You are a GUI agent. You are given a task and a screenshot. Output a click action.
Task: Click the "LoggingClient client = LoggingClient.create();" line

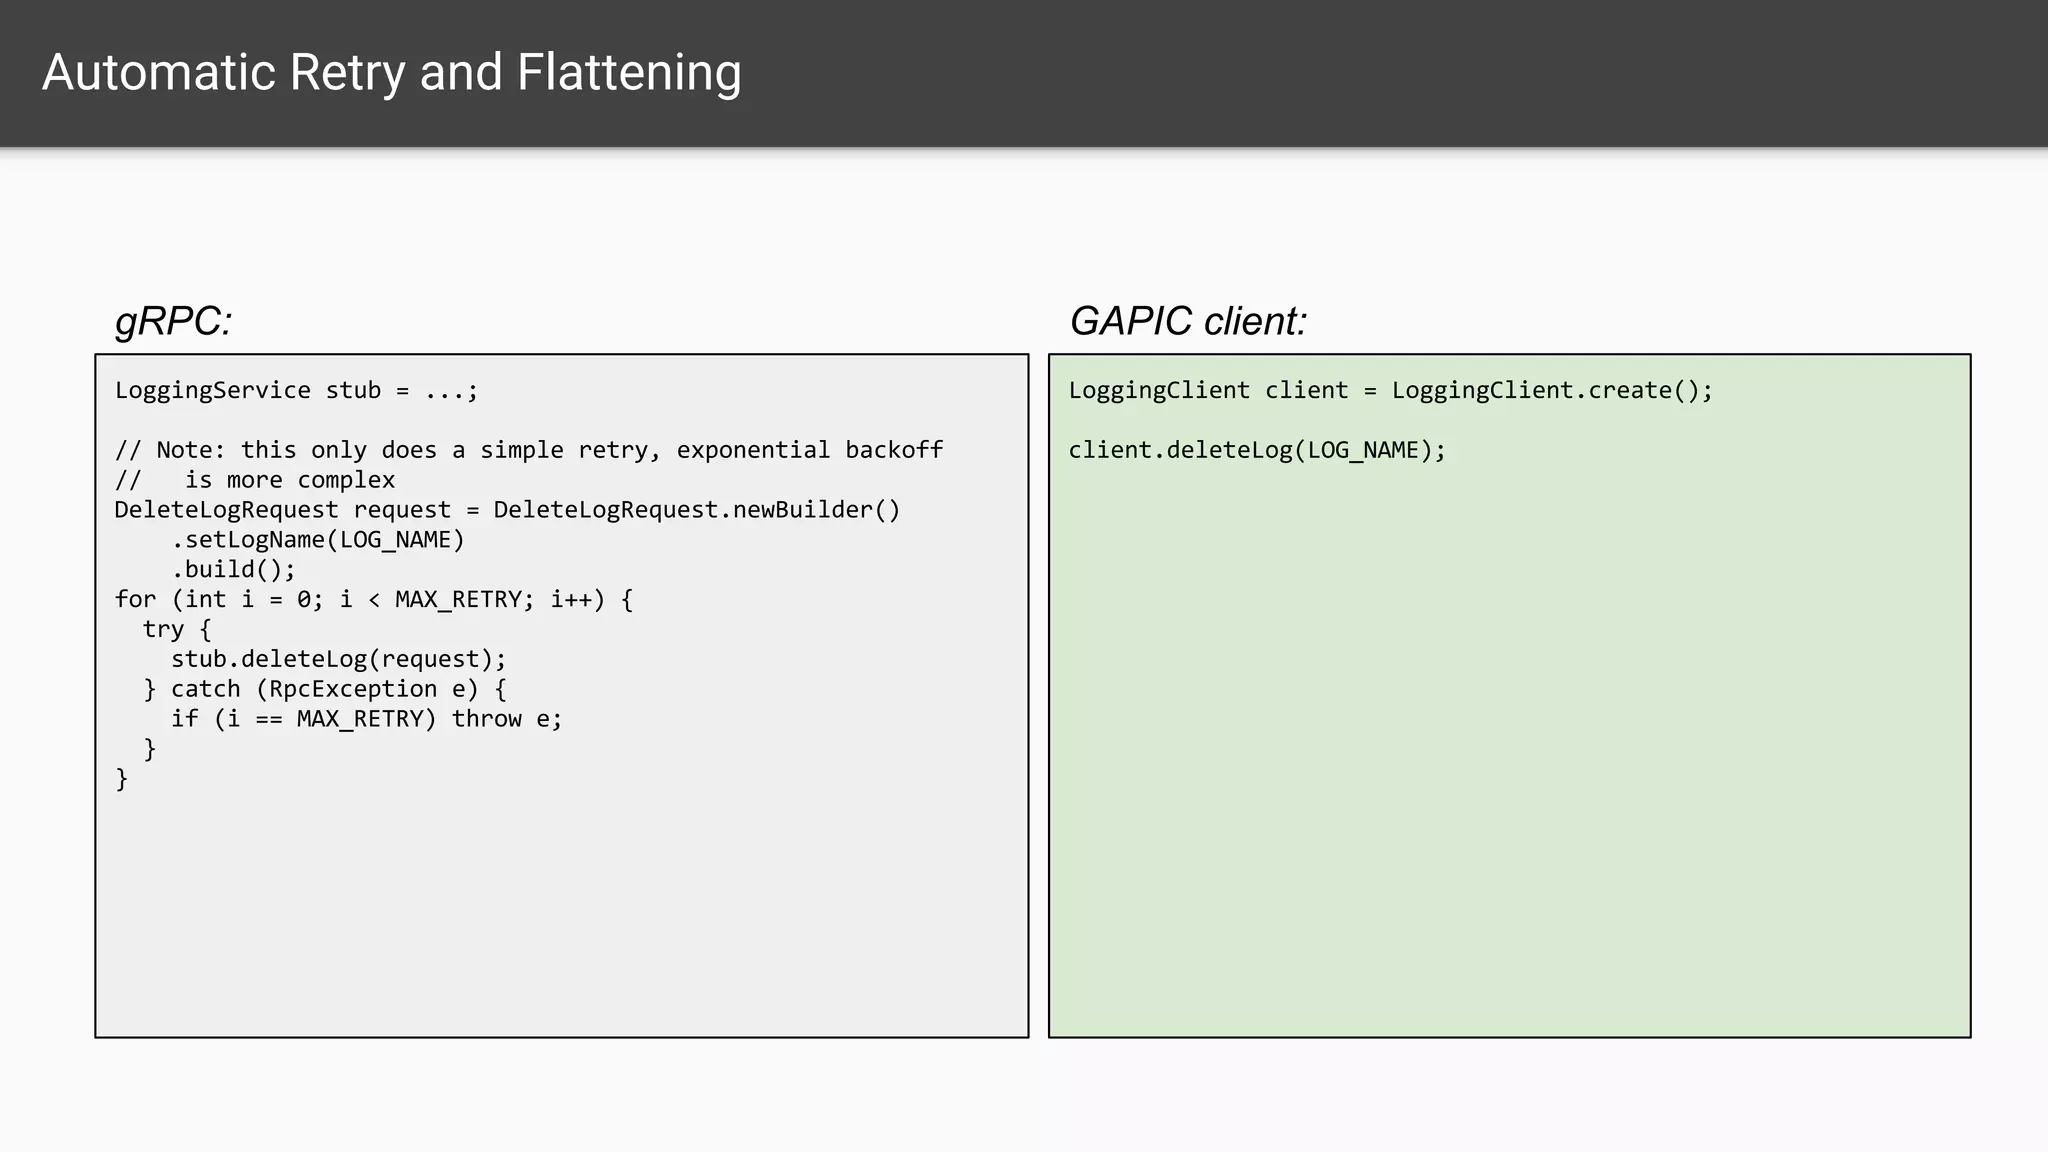[x=1391, y=390]
